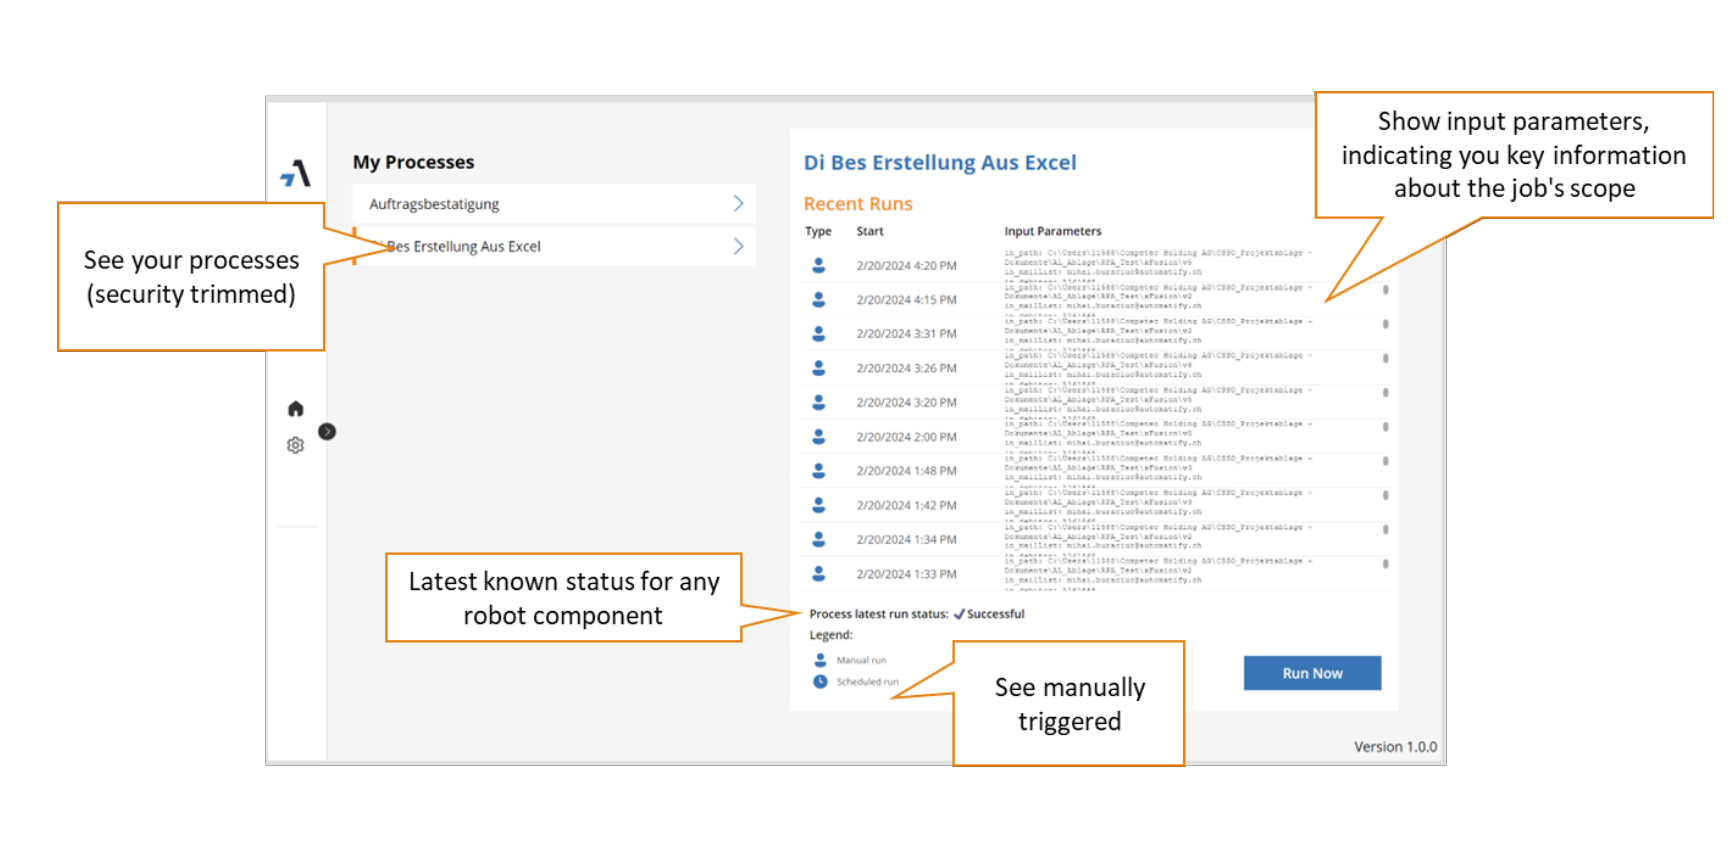Select the 2/20/2024 3:20 PM start time

click(906, 402)
